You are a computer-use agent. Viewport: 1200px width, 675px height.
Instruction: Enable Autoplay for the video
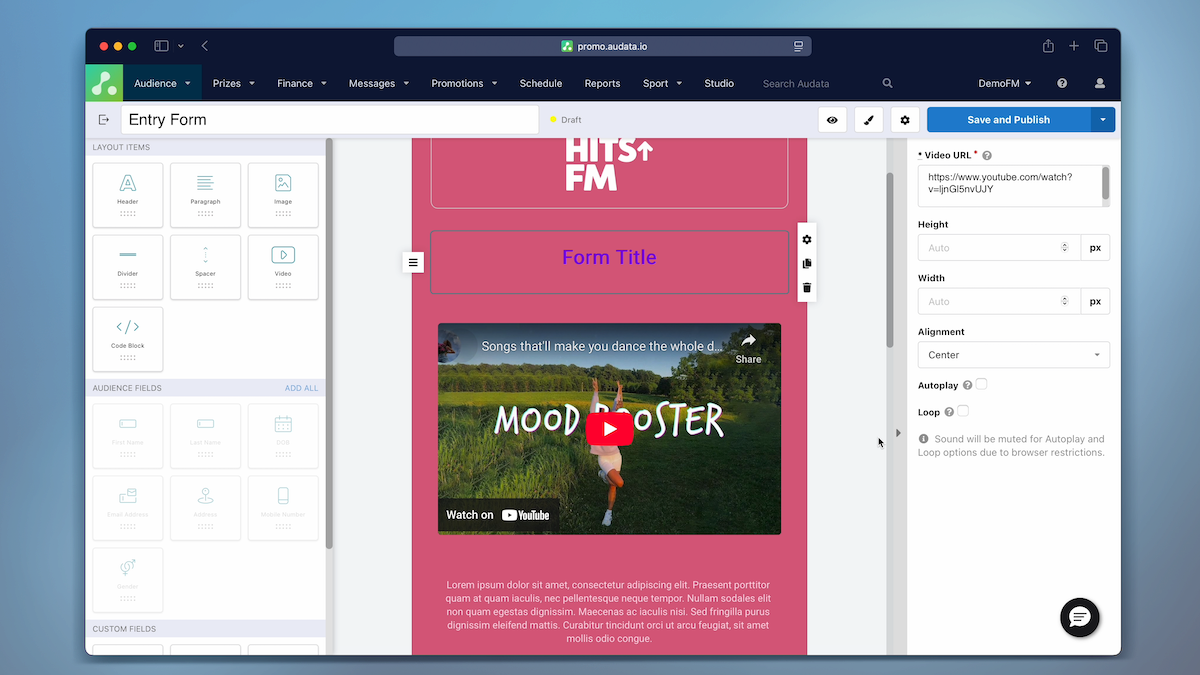tap(981, 384)
